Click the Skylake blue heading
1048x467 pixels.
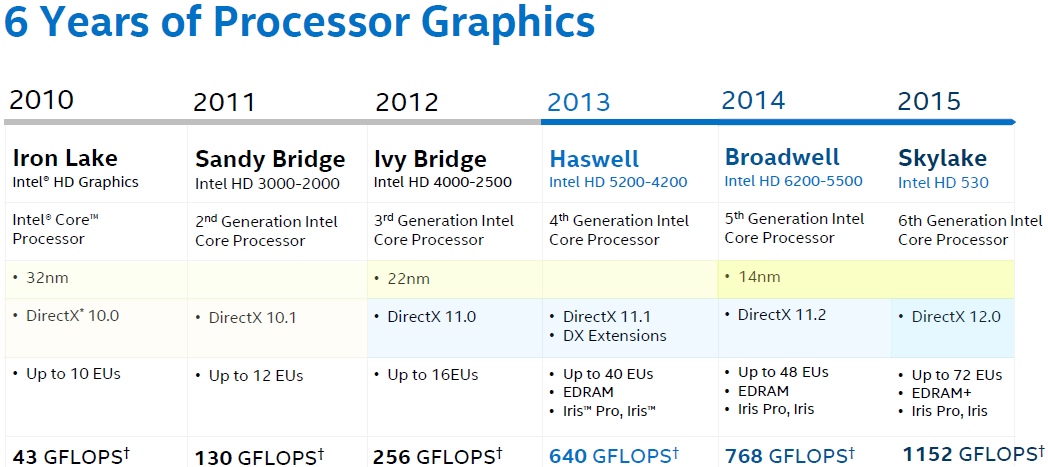coord(942,158)
